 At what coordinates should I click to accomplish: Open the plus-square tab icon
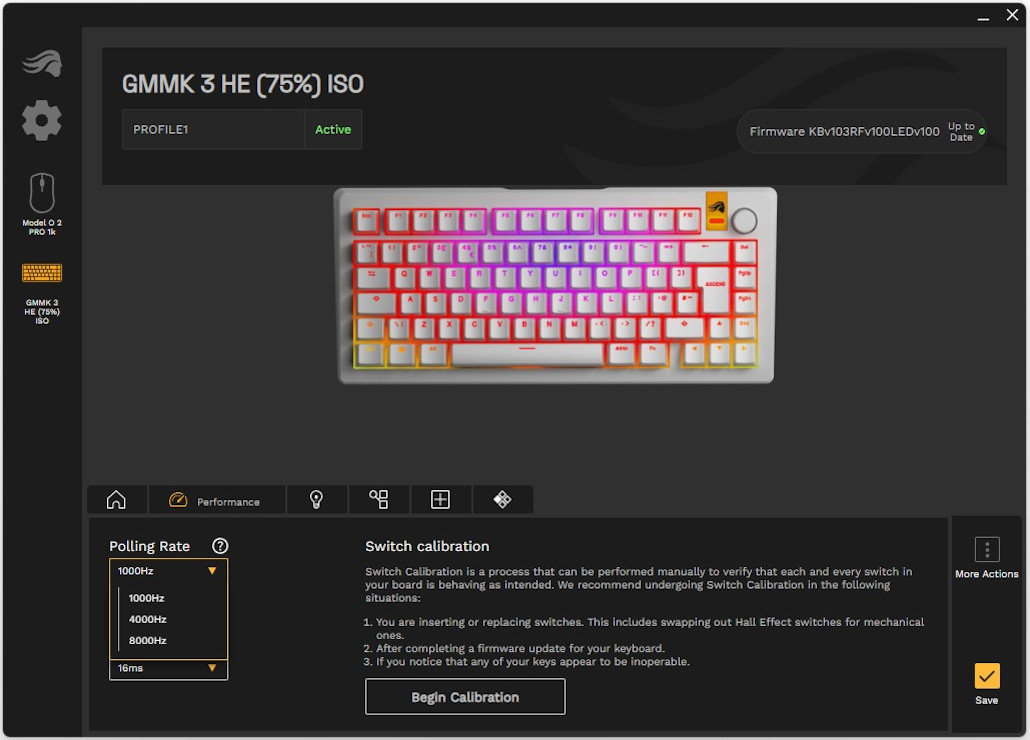click(x=440, y=500)
